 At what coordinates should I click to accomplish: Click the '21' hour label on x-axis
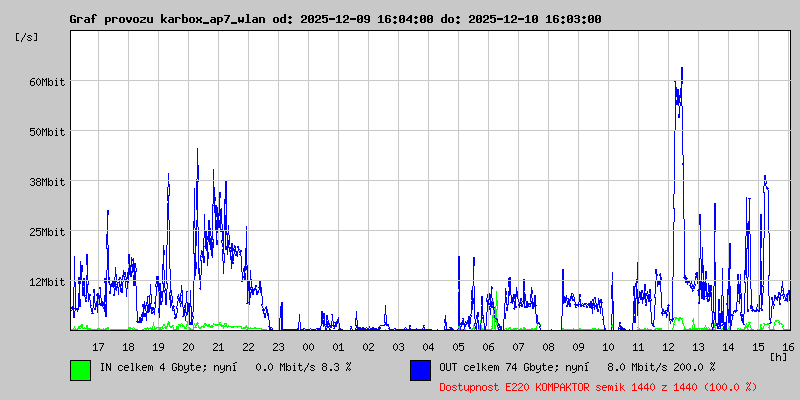coord(218,347)
